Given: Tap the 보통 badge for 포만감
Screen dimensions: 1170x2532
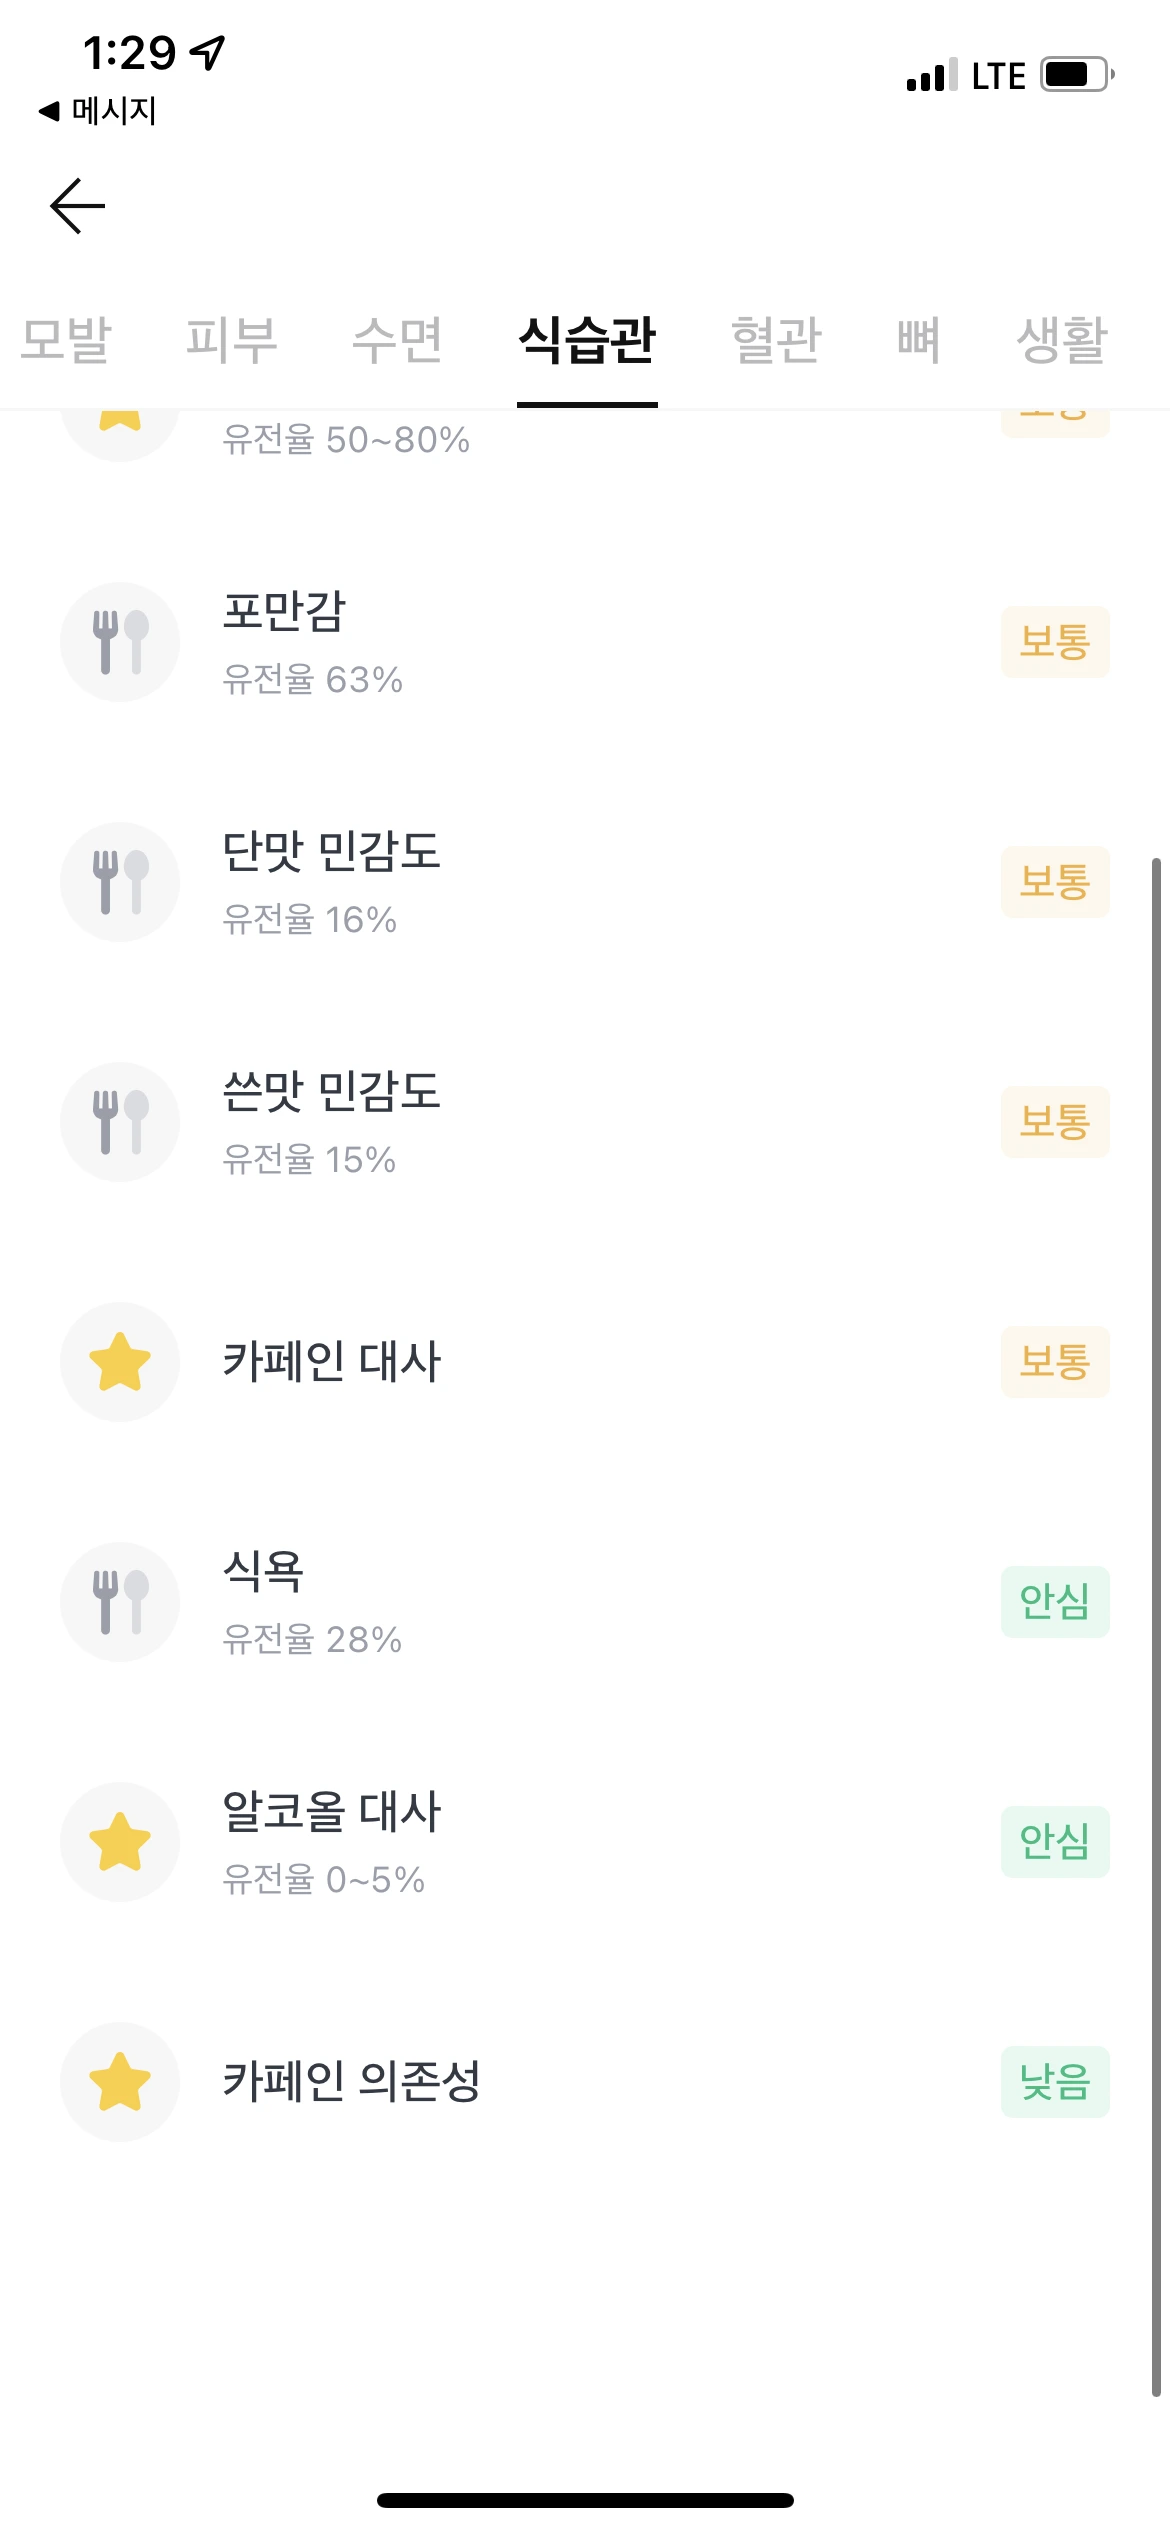Looking at the screenshot, I should click(1055, 642).
